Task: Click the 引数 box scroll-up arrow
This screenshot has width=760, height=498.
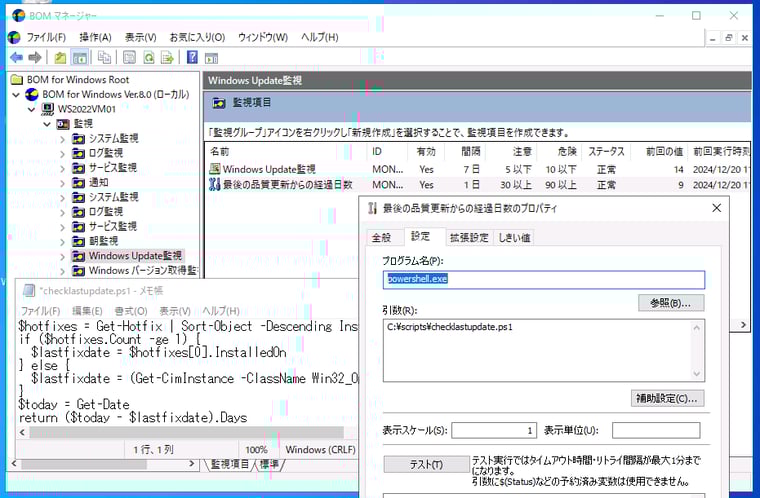Action: pos(697,328)
